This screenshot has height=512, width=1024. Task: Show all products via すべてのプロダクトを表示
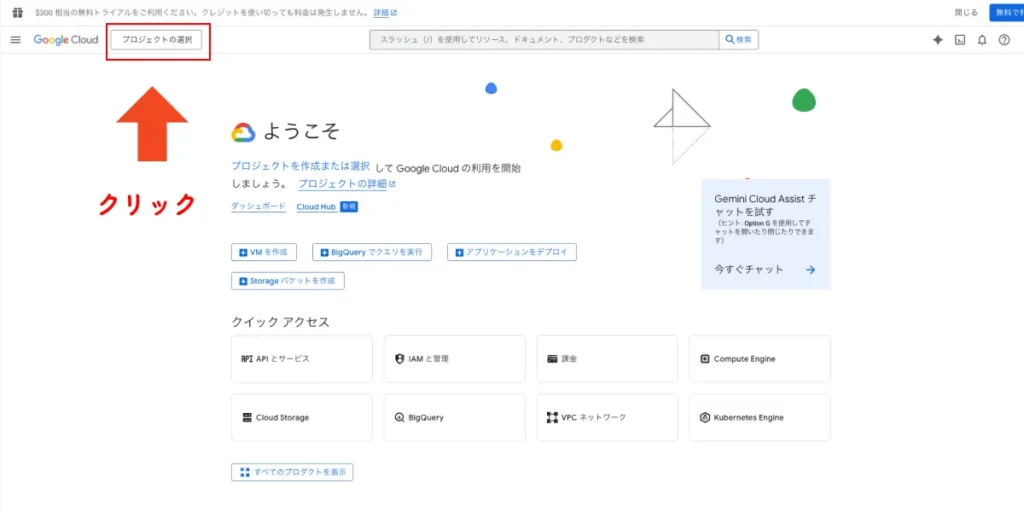point(292,472)
